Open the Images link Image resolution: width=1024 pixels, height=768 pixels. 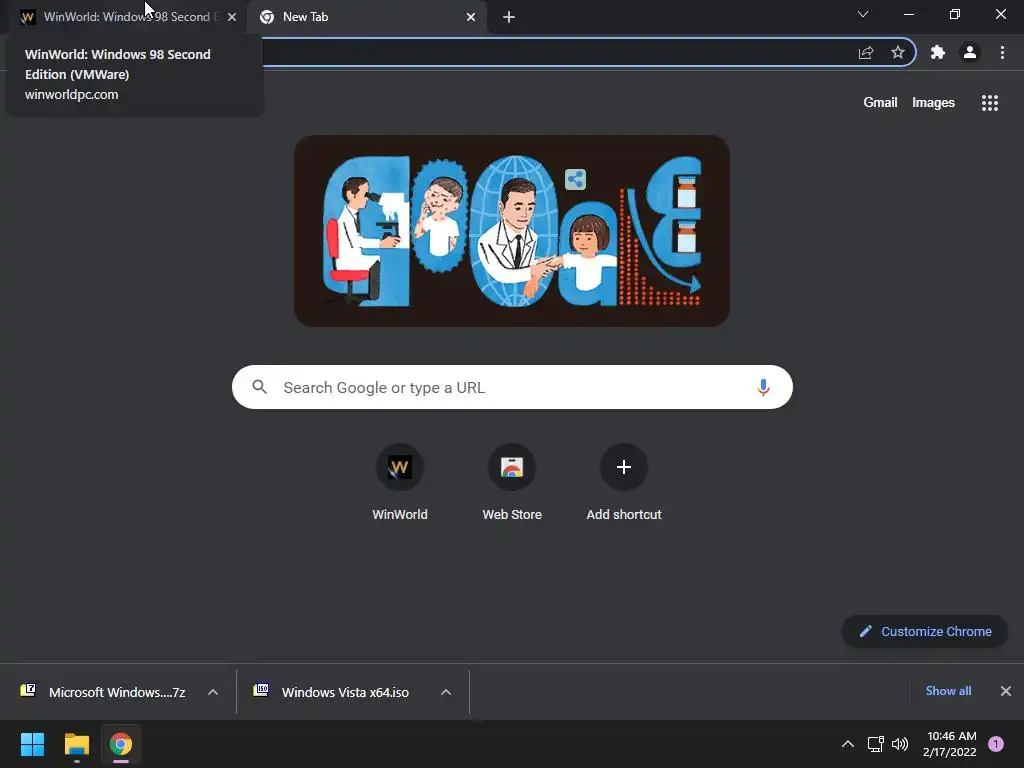point(933,103)
